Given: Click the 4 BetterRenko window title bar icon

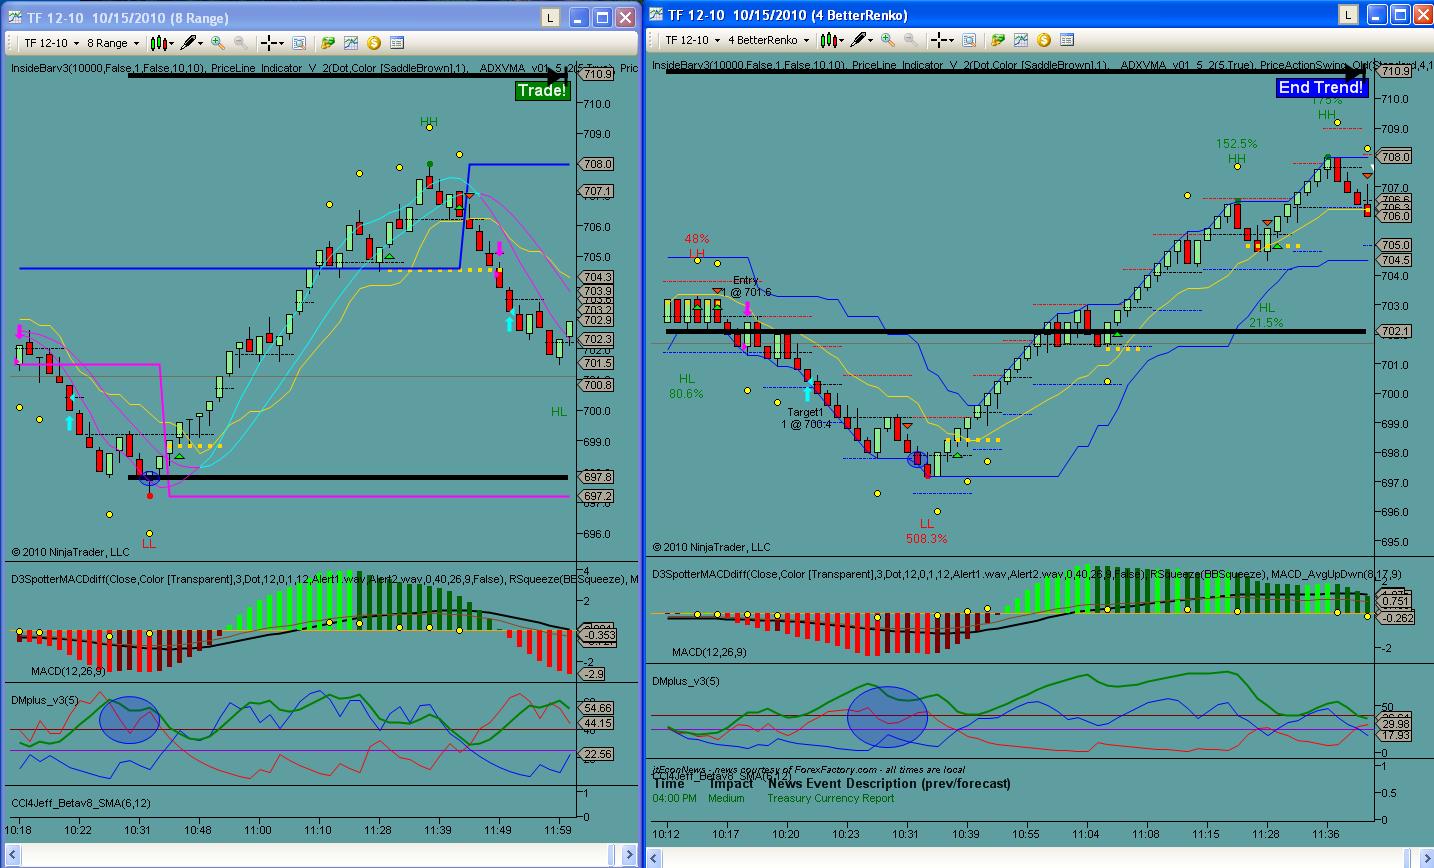Looking at the screenshot, I should pos(657,14).
